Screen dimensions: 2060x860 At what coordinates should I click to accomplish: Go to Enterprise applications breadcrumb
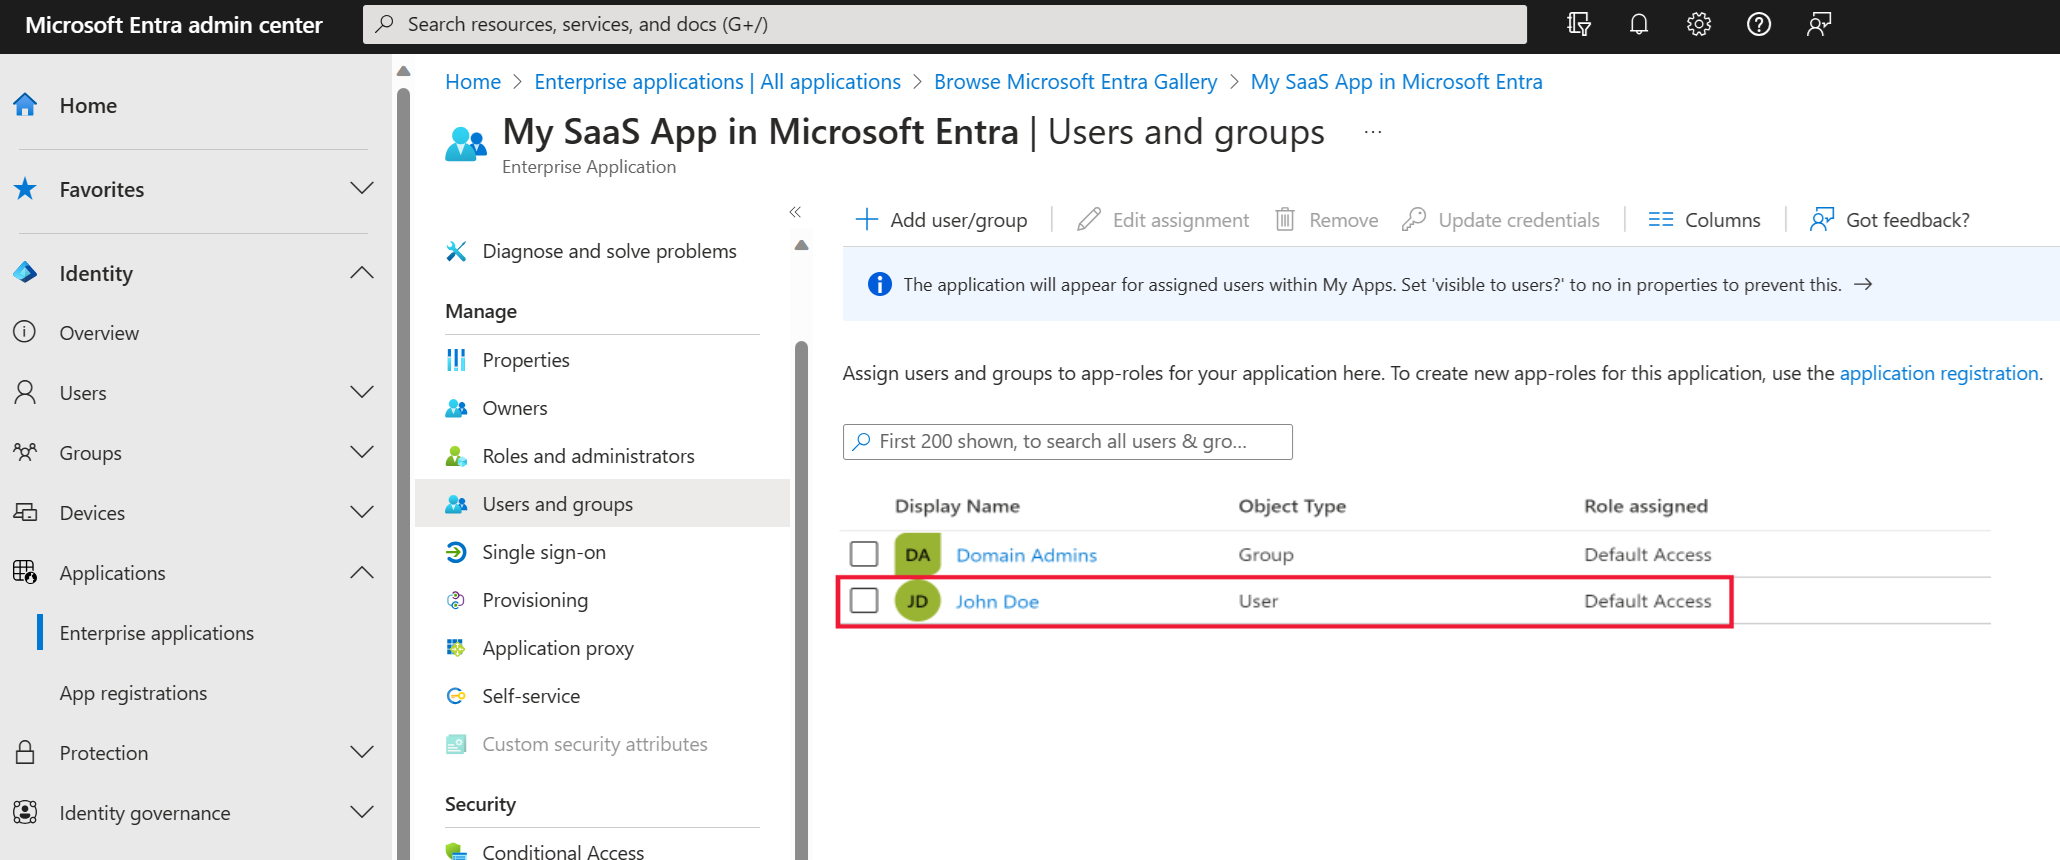click(718, 82)
